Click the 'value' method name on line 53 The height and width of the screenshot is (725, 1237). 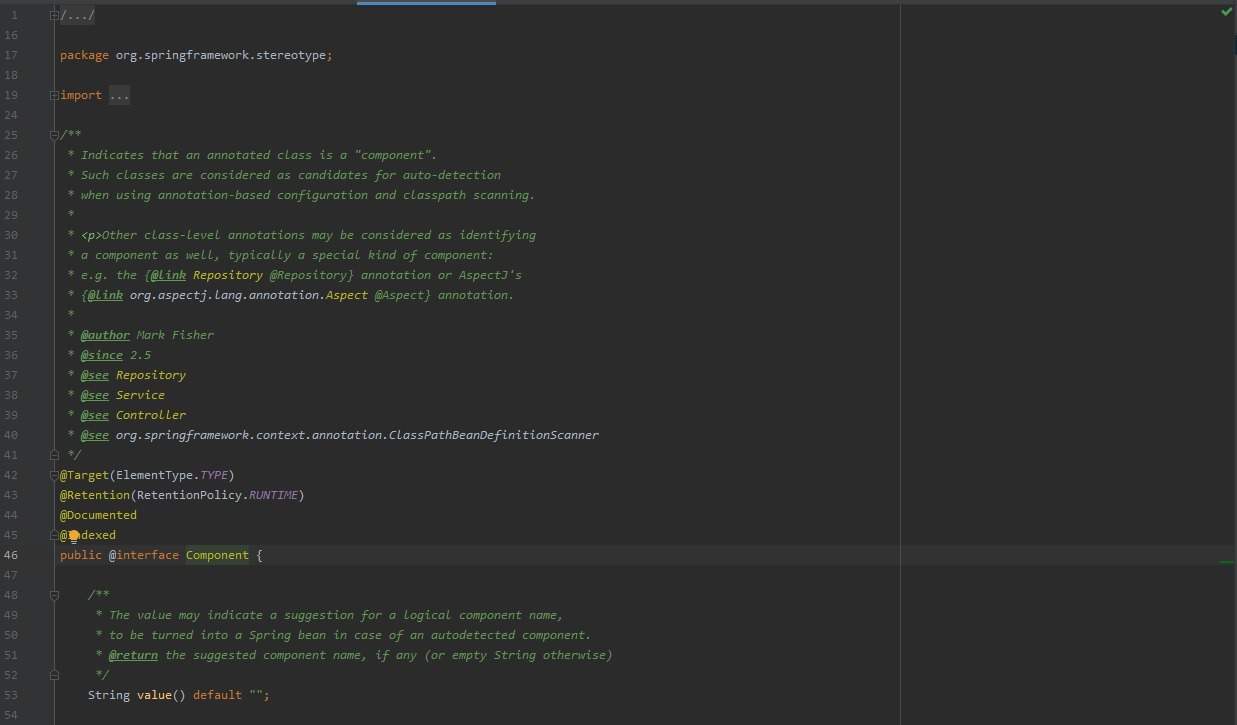coord(154,695)
